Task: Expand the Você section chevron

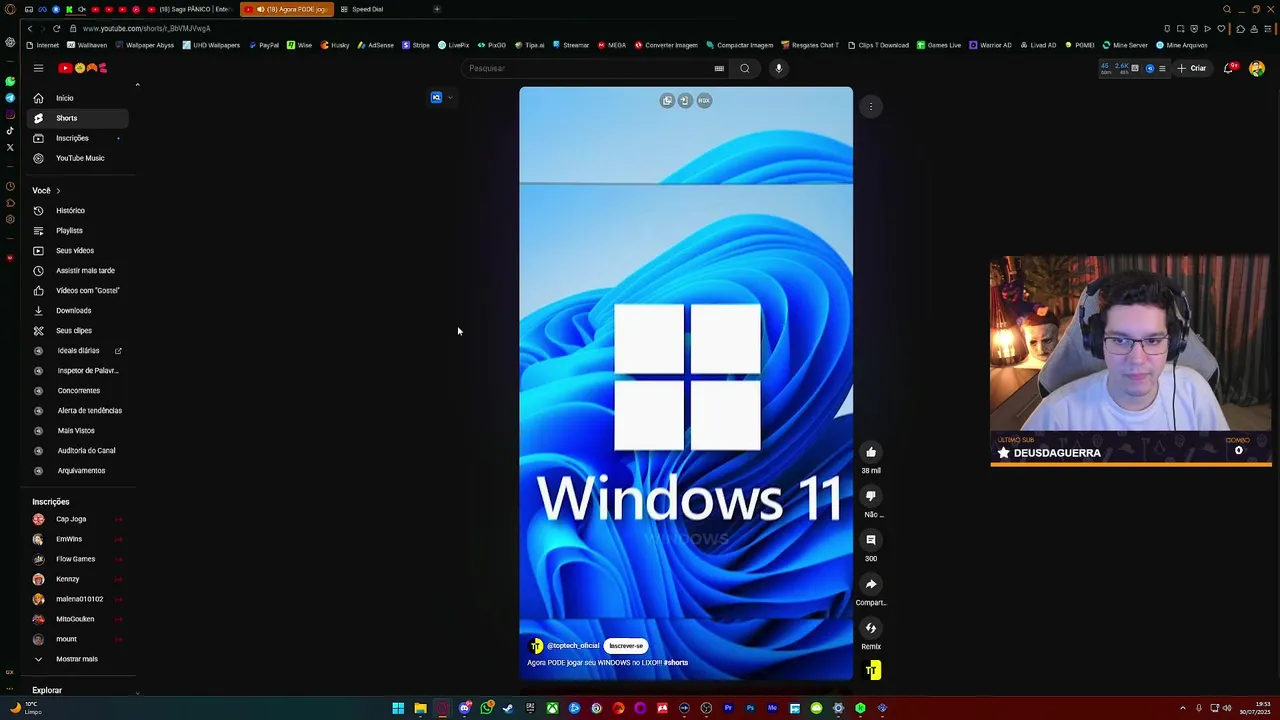Action: point(58,190)
